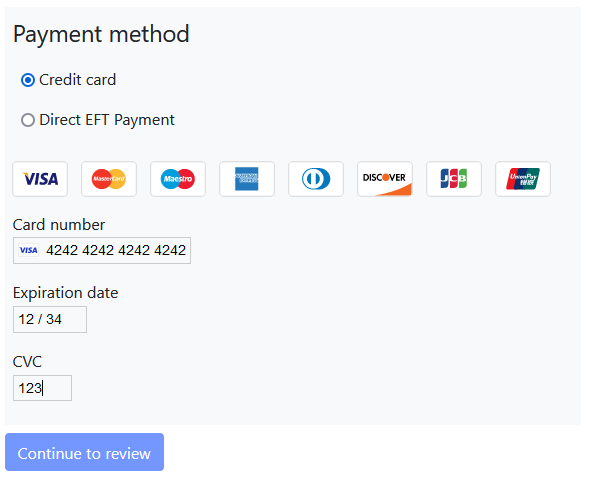Click the MasterCard logo

coord(109,179)
